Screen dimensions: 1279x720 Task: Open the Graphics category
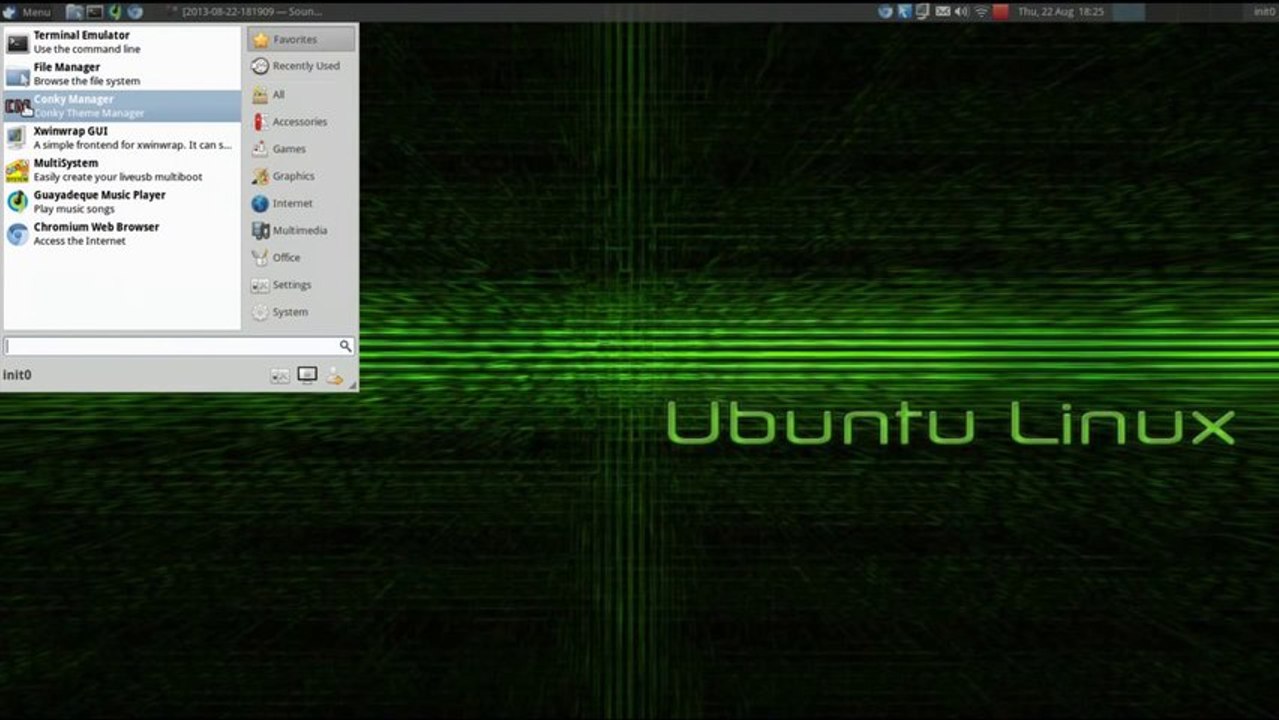(x=301, y=176)
